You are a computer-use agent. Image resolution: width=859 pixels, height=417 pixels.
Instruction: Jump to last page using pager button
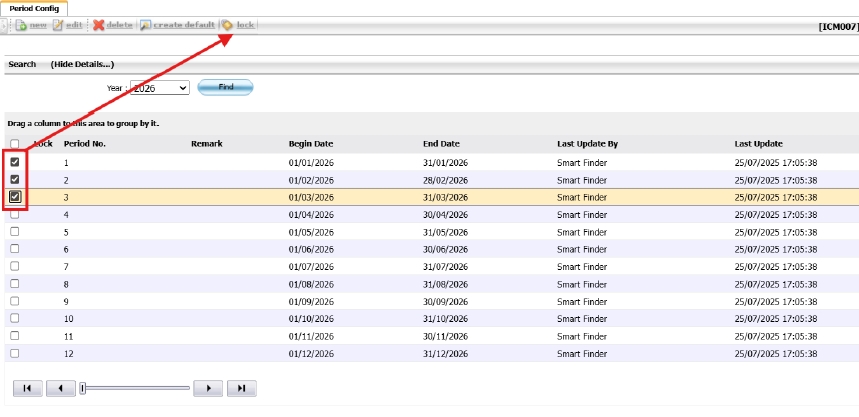click(x=241, y=387)
